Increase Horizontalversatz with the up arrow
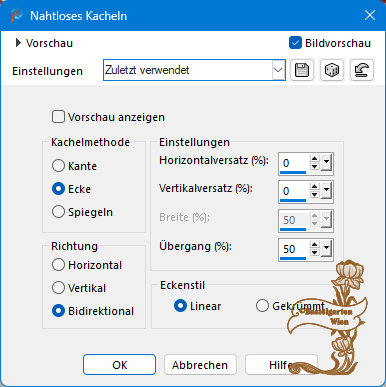This screenshot has height=387, width=386. (x=315, y=159)
